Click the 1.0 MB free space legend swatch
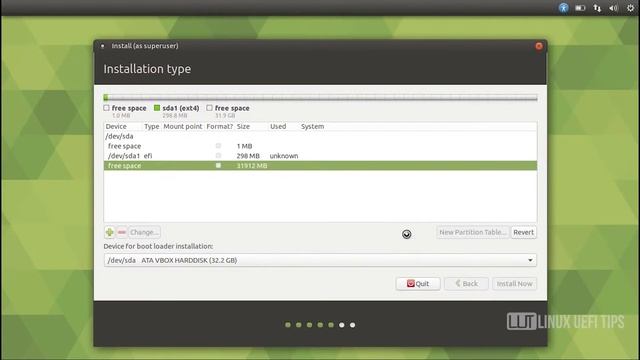This screenshot has width=640, height=360. point(107,108)
